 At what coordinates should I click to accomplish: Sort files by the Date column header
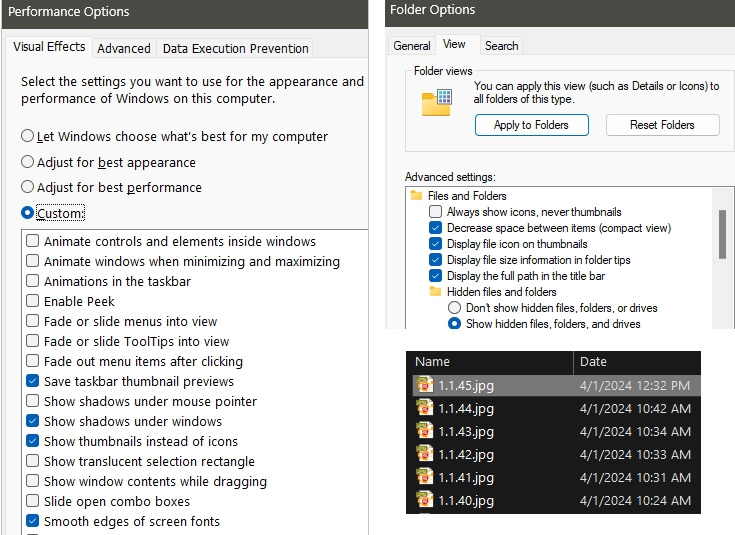point(637,362)
